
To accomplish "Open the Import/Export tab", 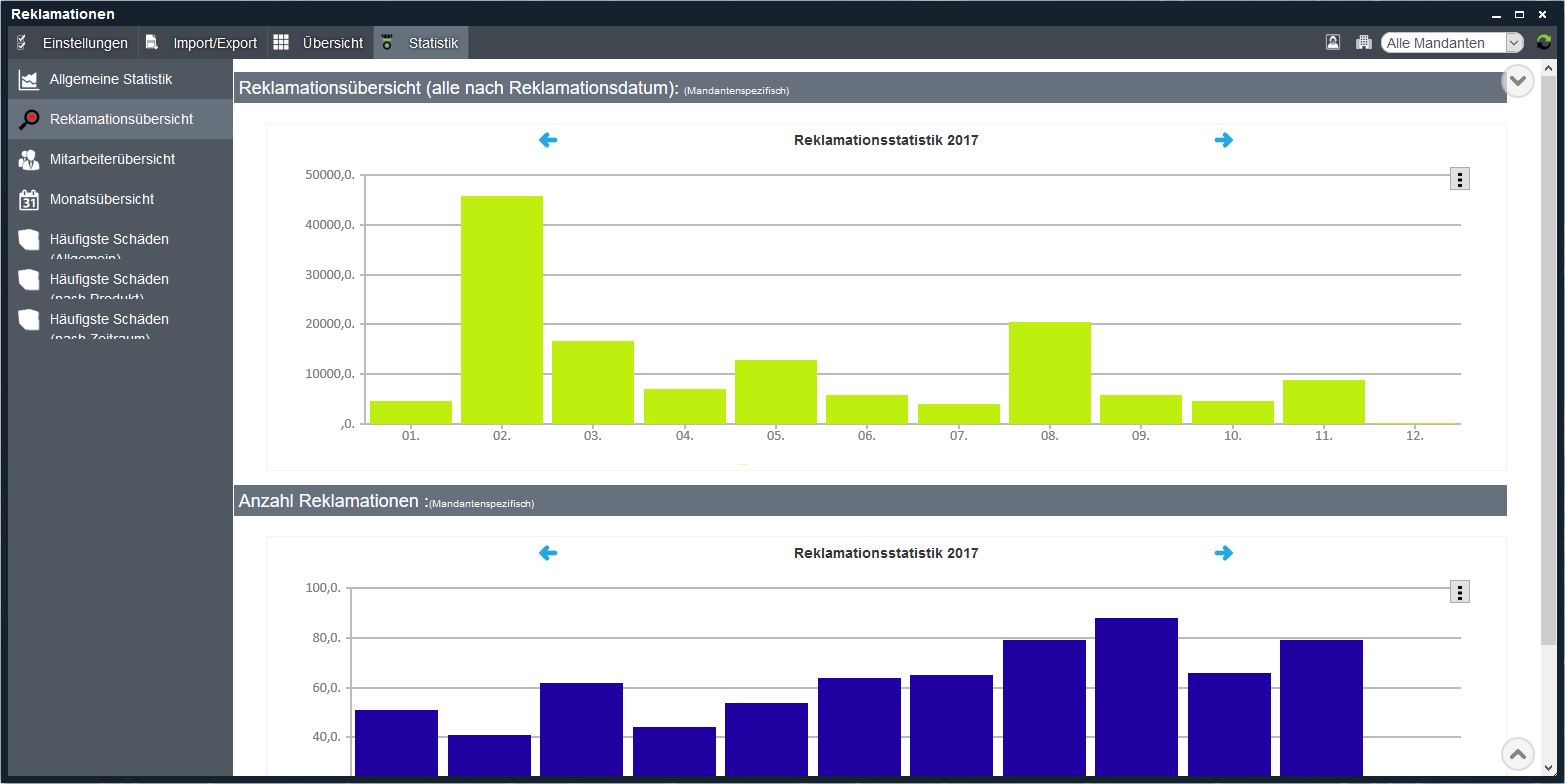I will [201, 43].
